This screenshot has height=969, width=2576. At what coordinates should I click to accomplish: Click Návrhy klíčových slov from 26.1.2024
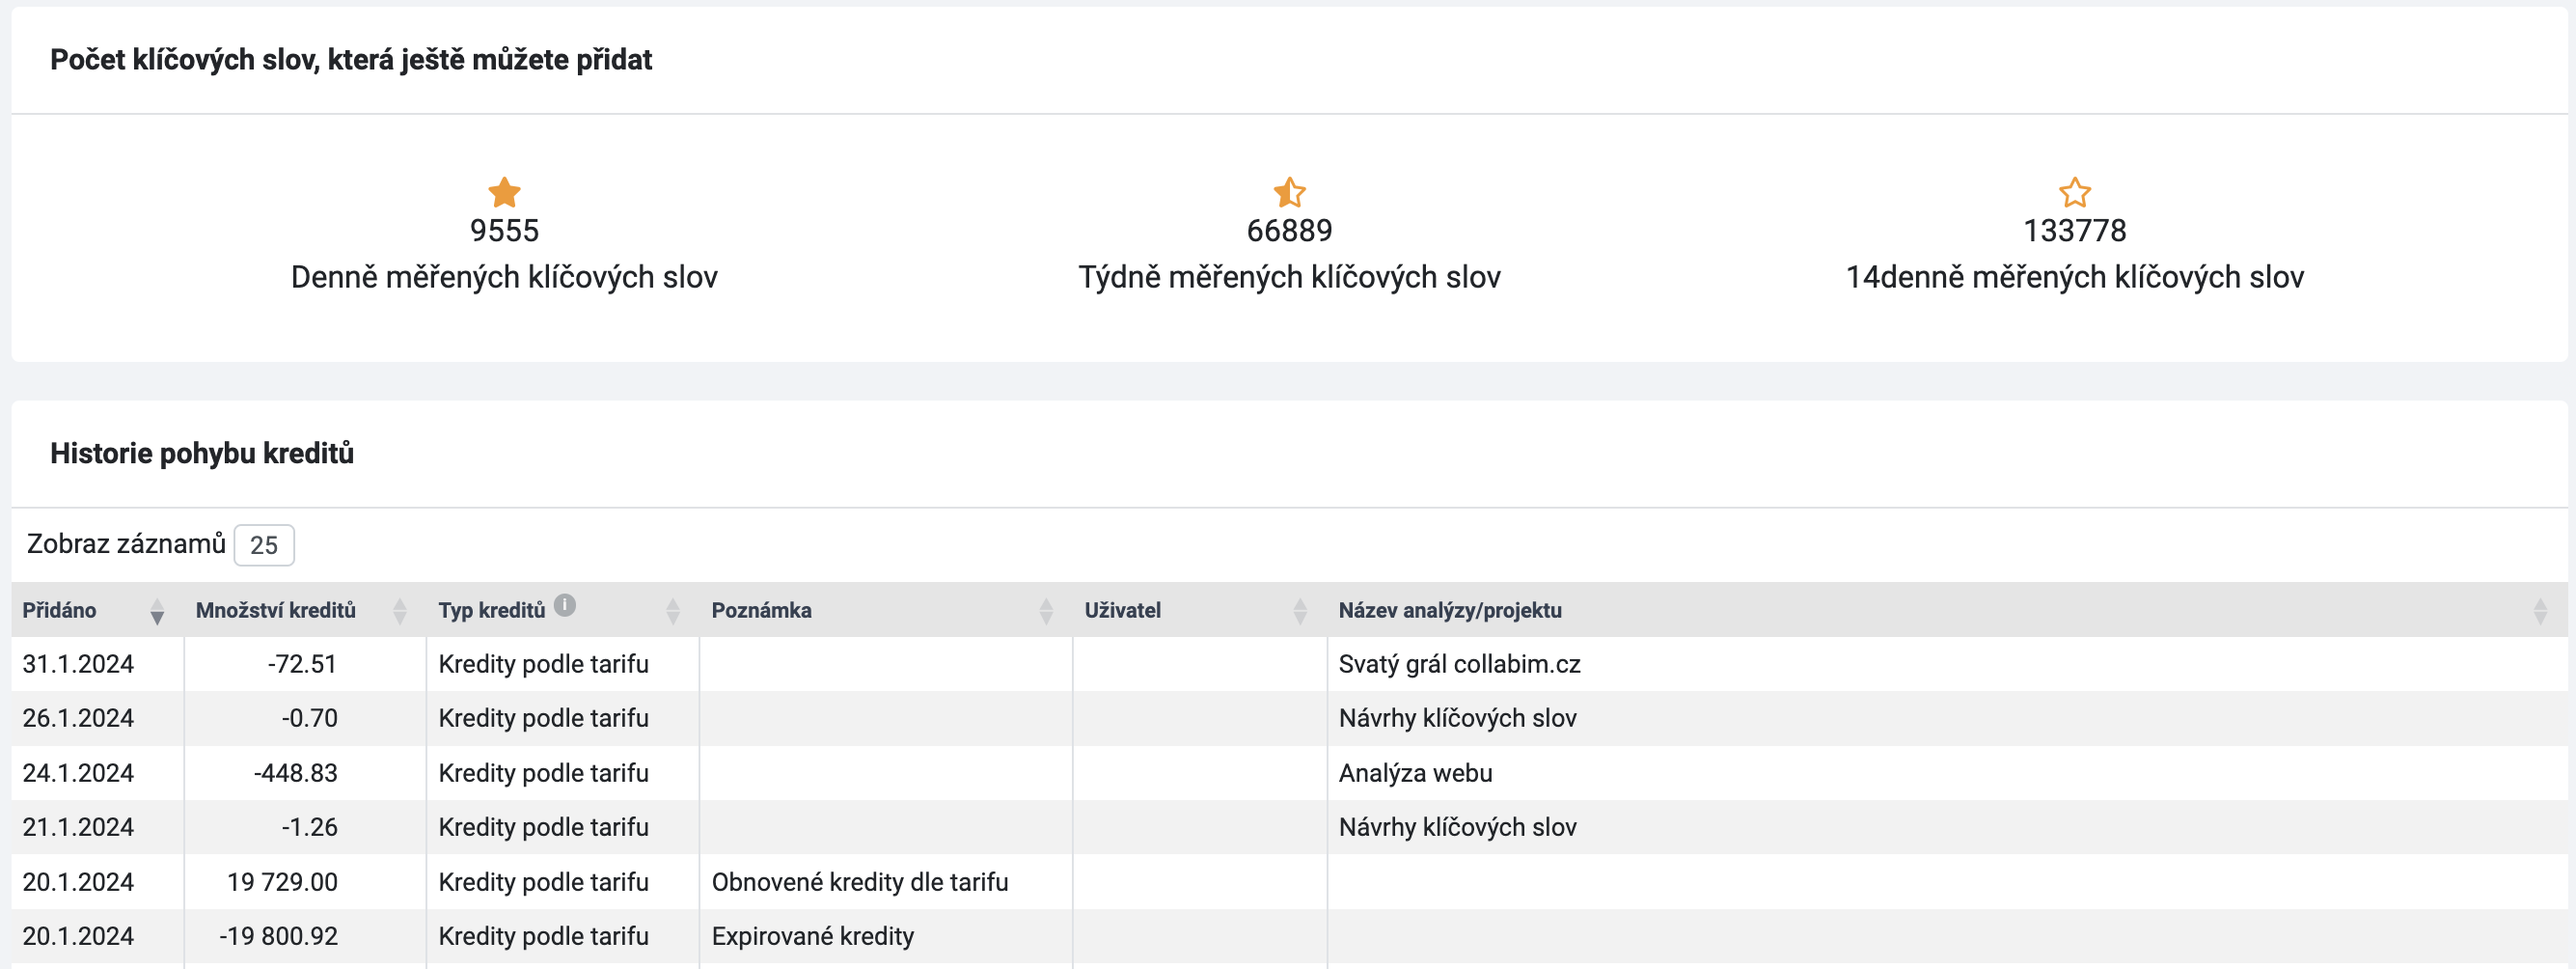[x=1457, y=718]
